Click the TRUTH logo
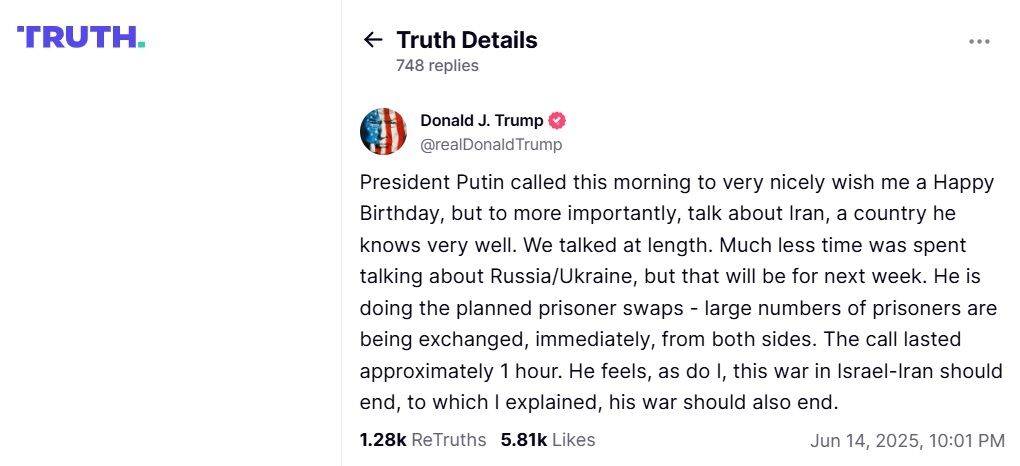The image size is (1020, 466). tap(81, 37)
